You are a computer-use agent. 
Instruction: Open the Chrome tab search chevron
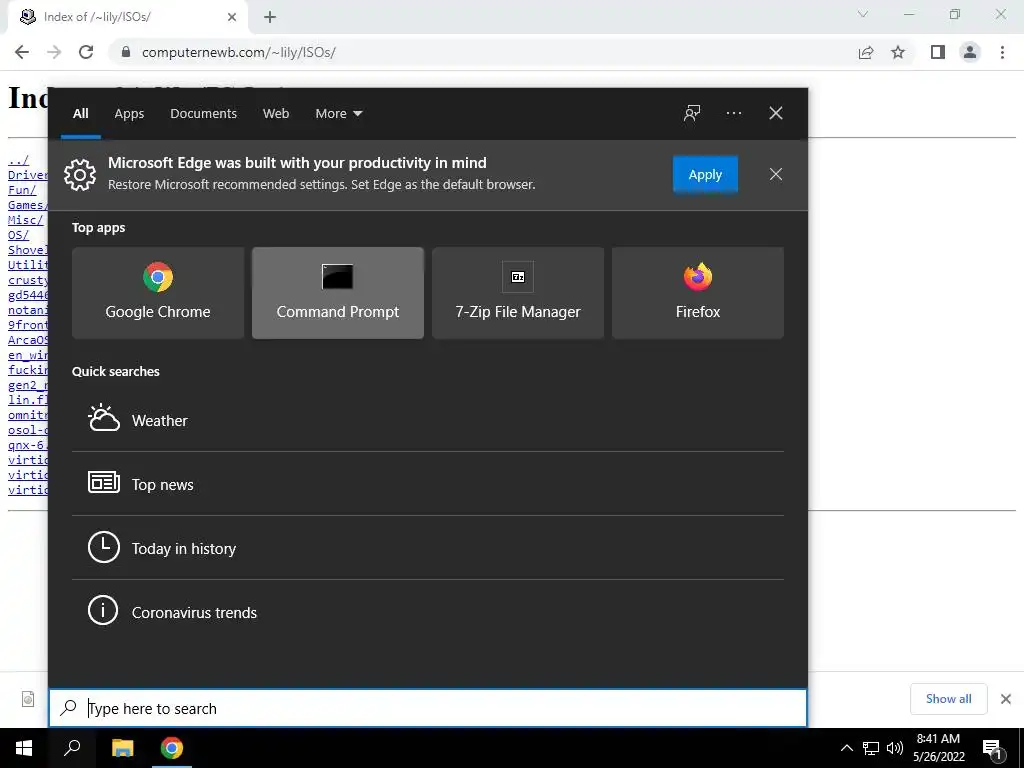[863, 14]
